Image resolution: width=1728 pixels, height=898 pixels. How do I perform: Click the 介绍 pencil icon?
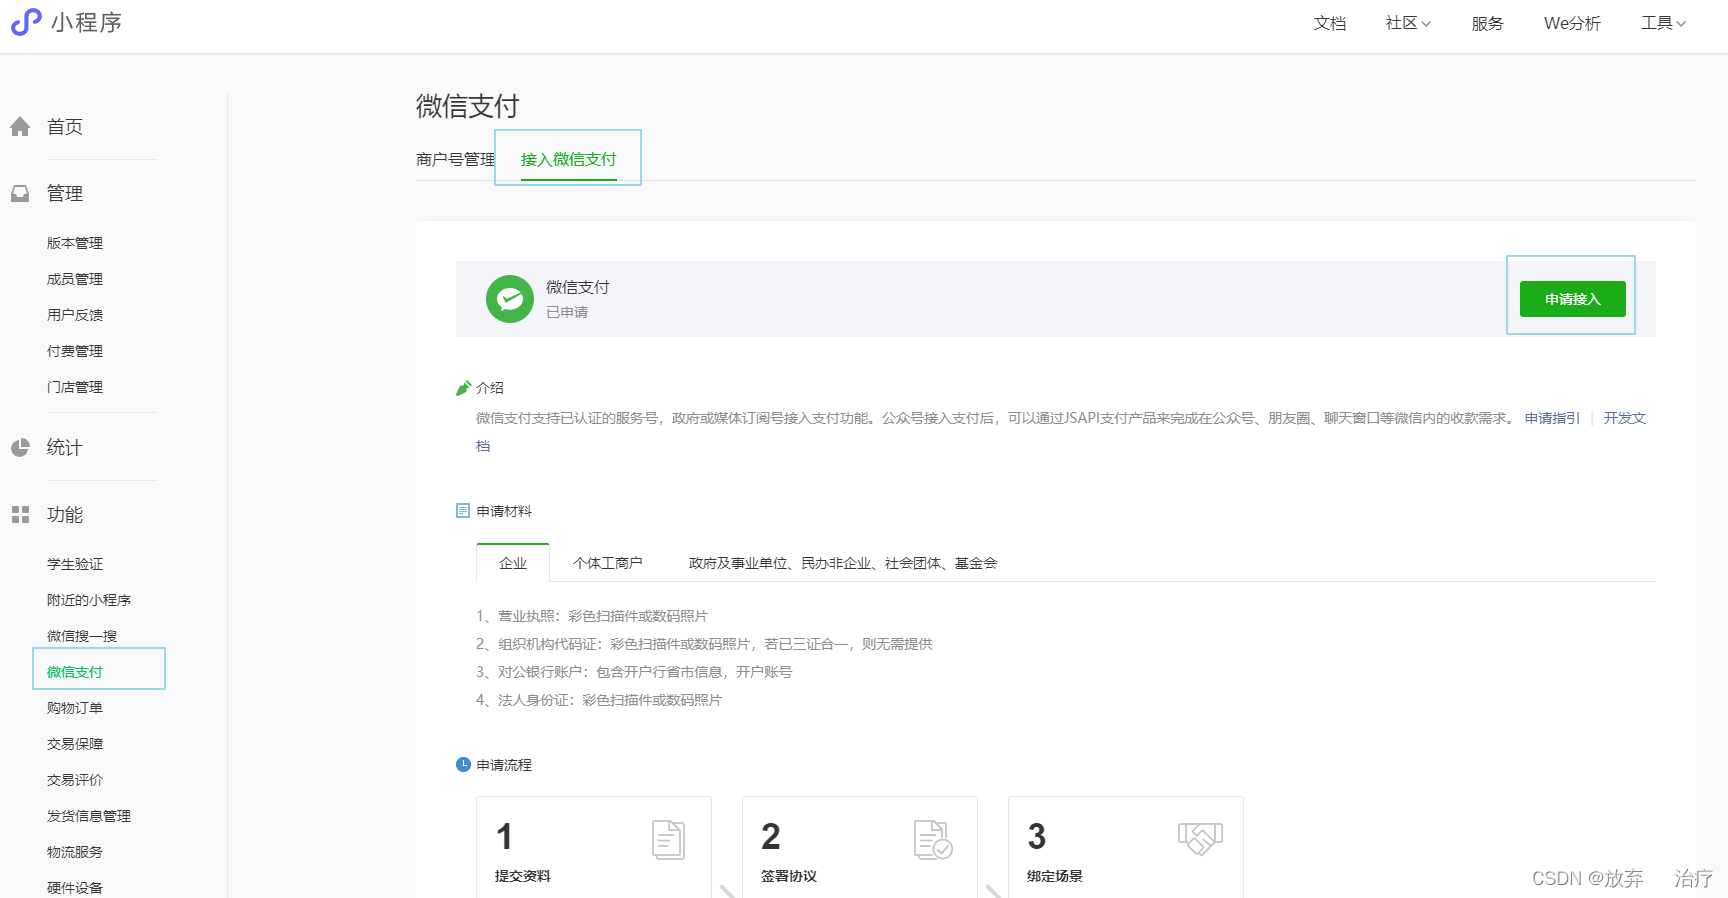[463, 388]
